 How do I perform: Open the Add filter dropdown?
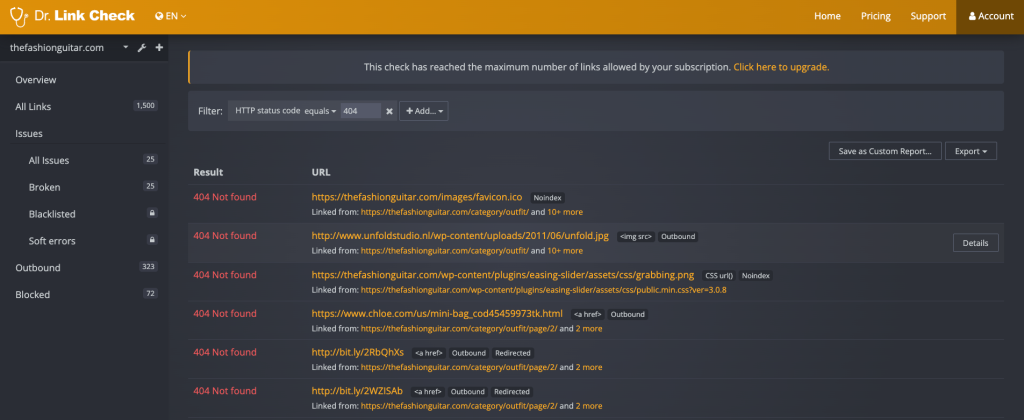tap(424, 111)
